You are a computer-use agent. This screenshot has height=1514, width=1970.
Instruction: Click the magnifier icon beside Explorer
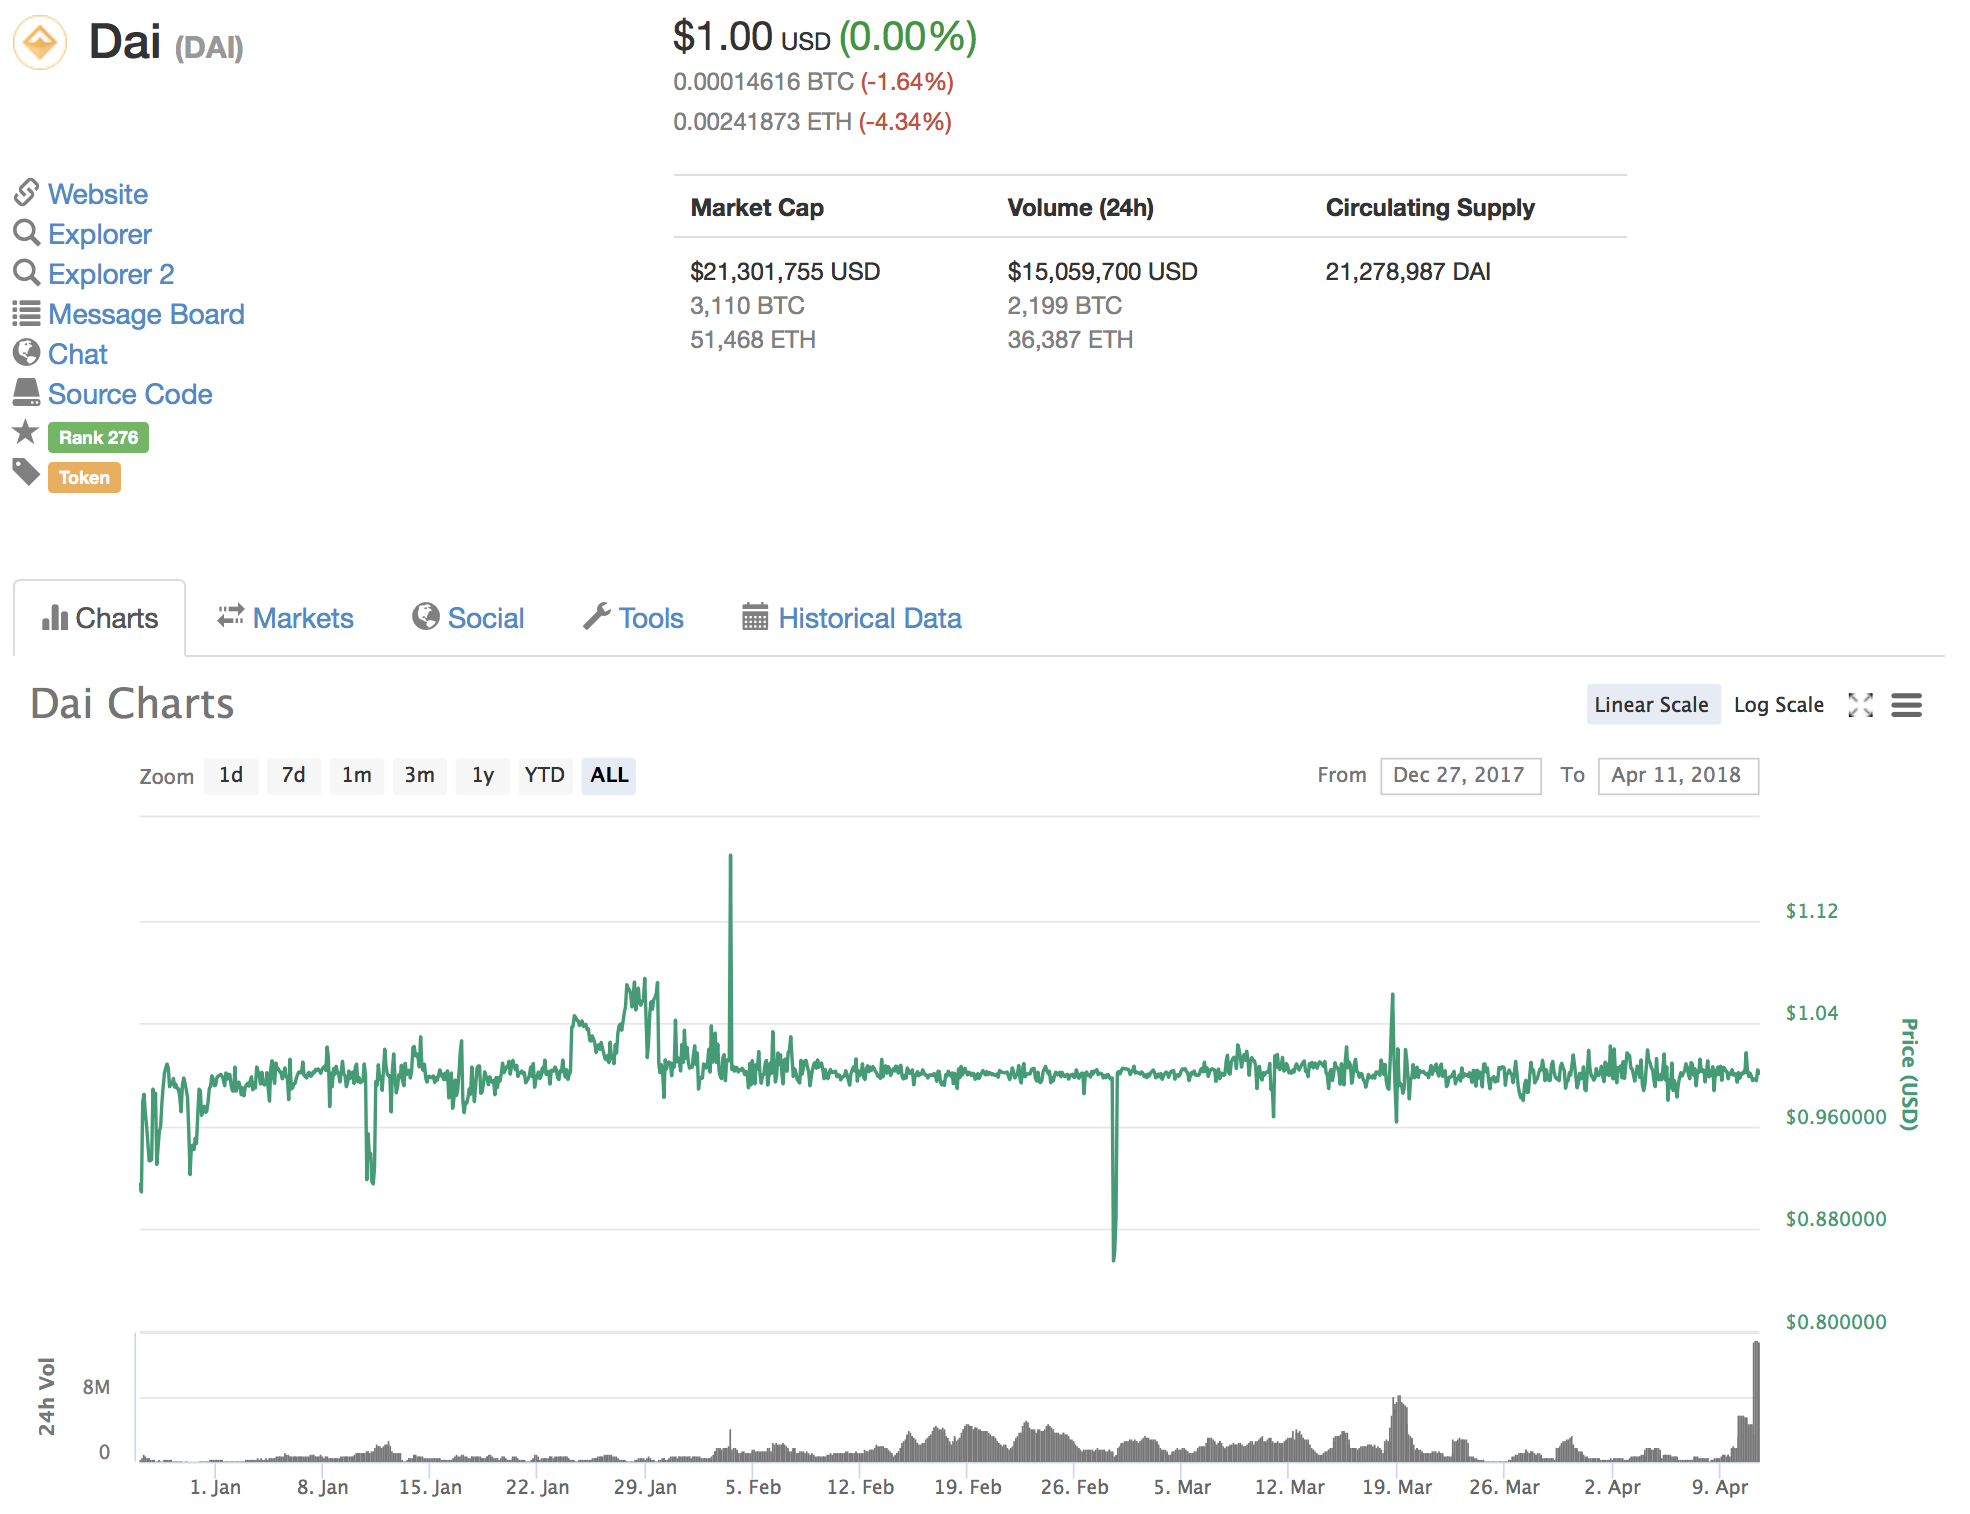click(x=27, y=232)
